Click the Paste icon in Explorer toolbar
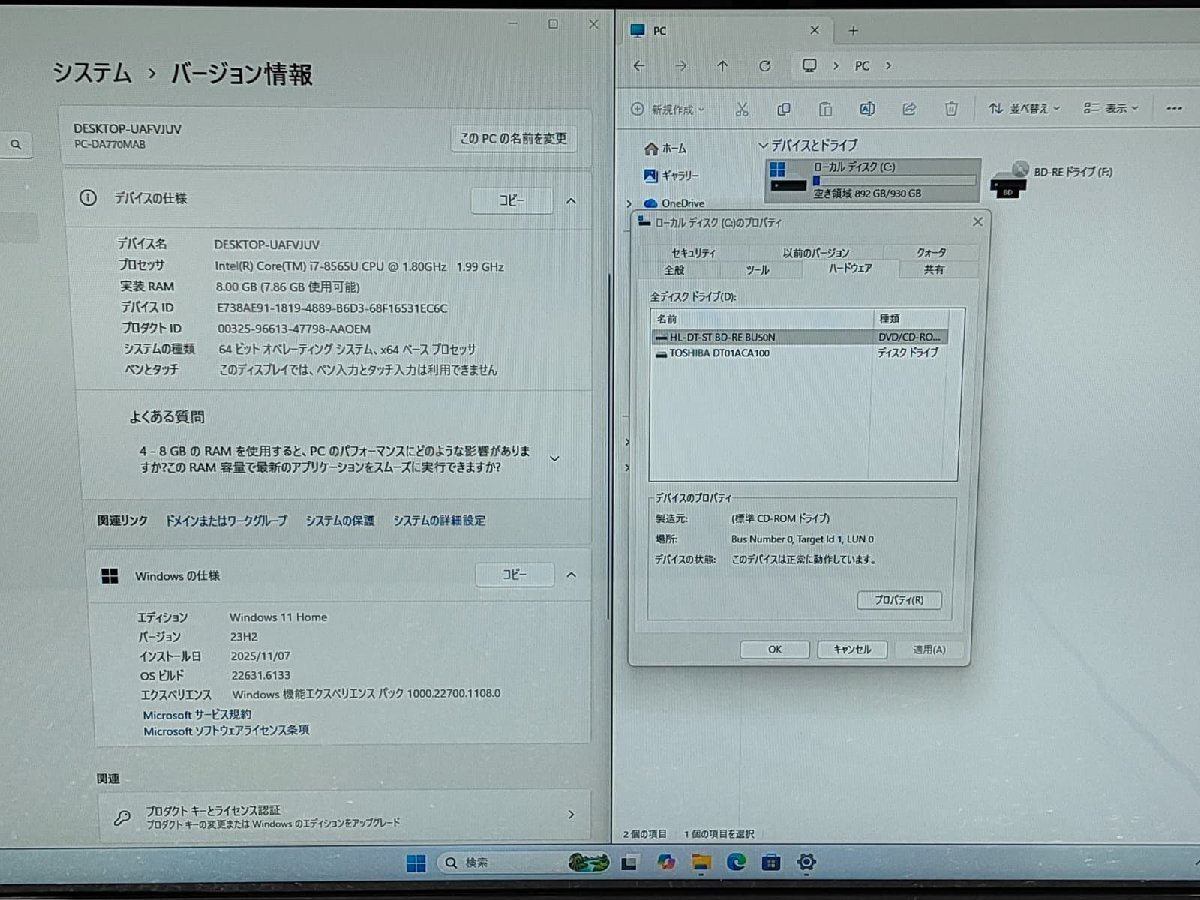The height and width of the screenshot is (900, 1200). pos(825,108)
